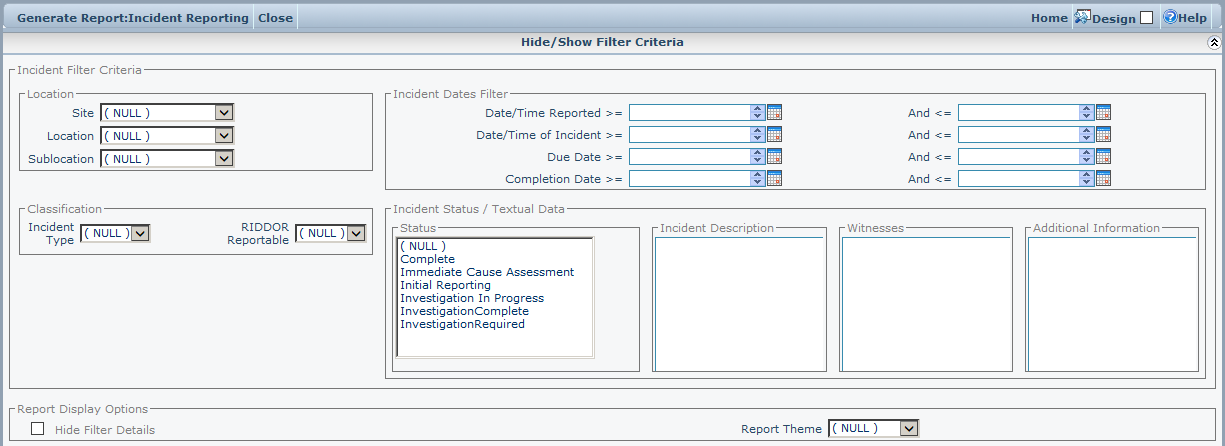The image size is (1225, 446).
Task: Collapse filter criteria with double-chevron icon
Action: click(1214, 43)
